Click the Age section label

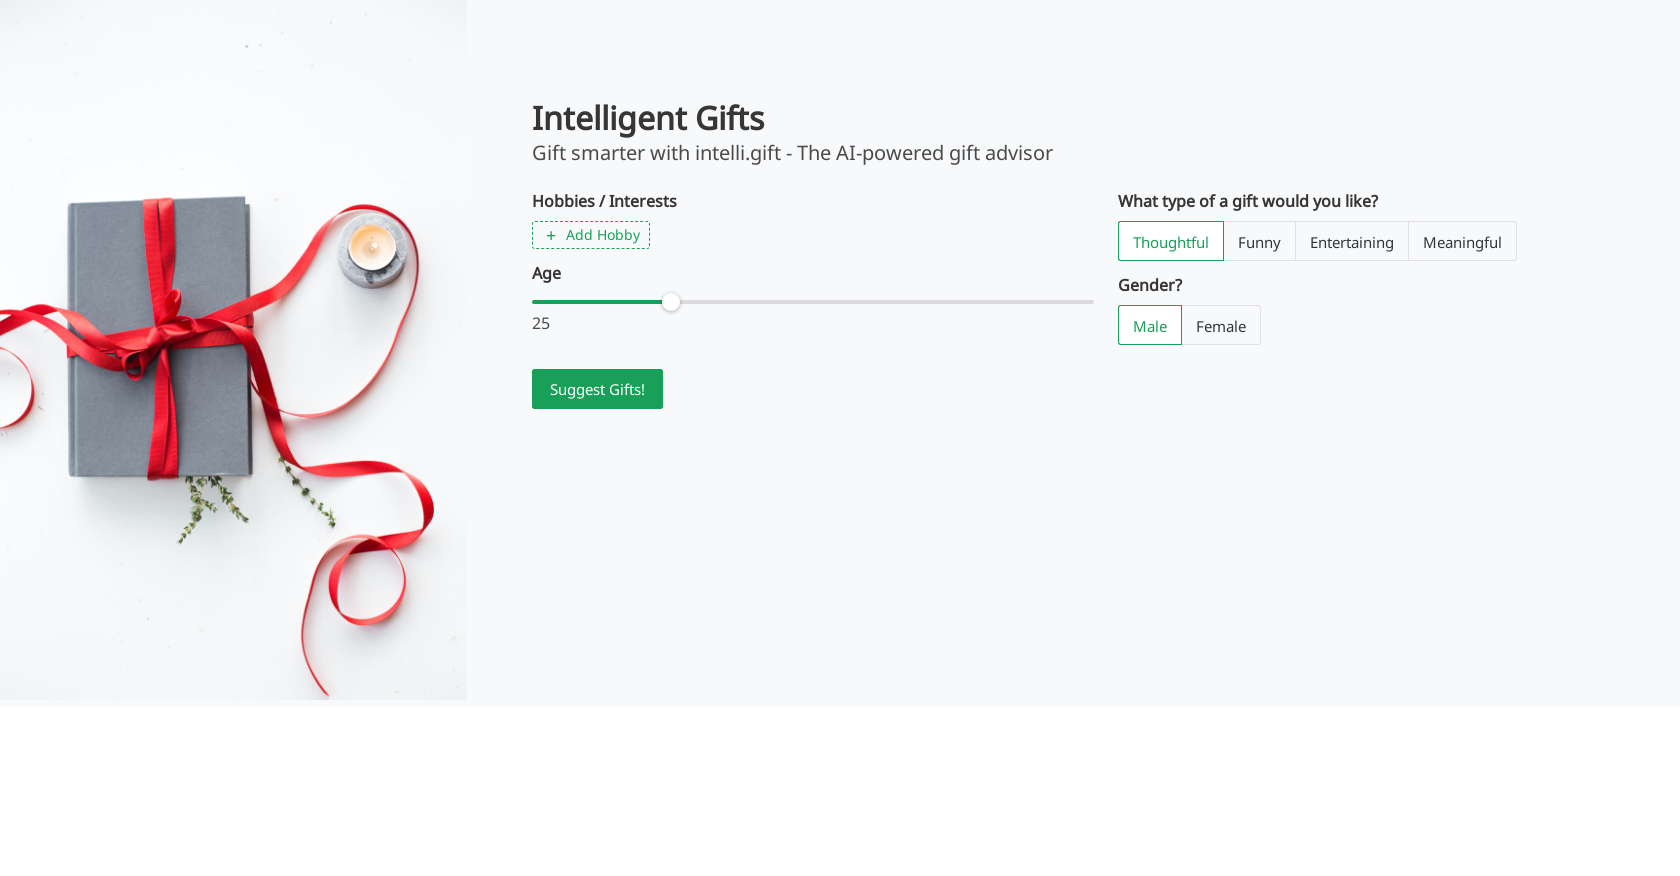click(x=546, y=273)
